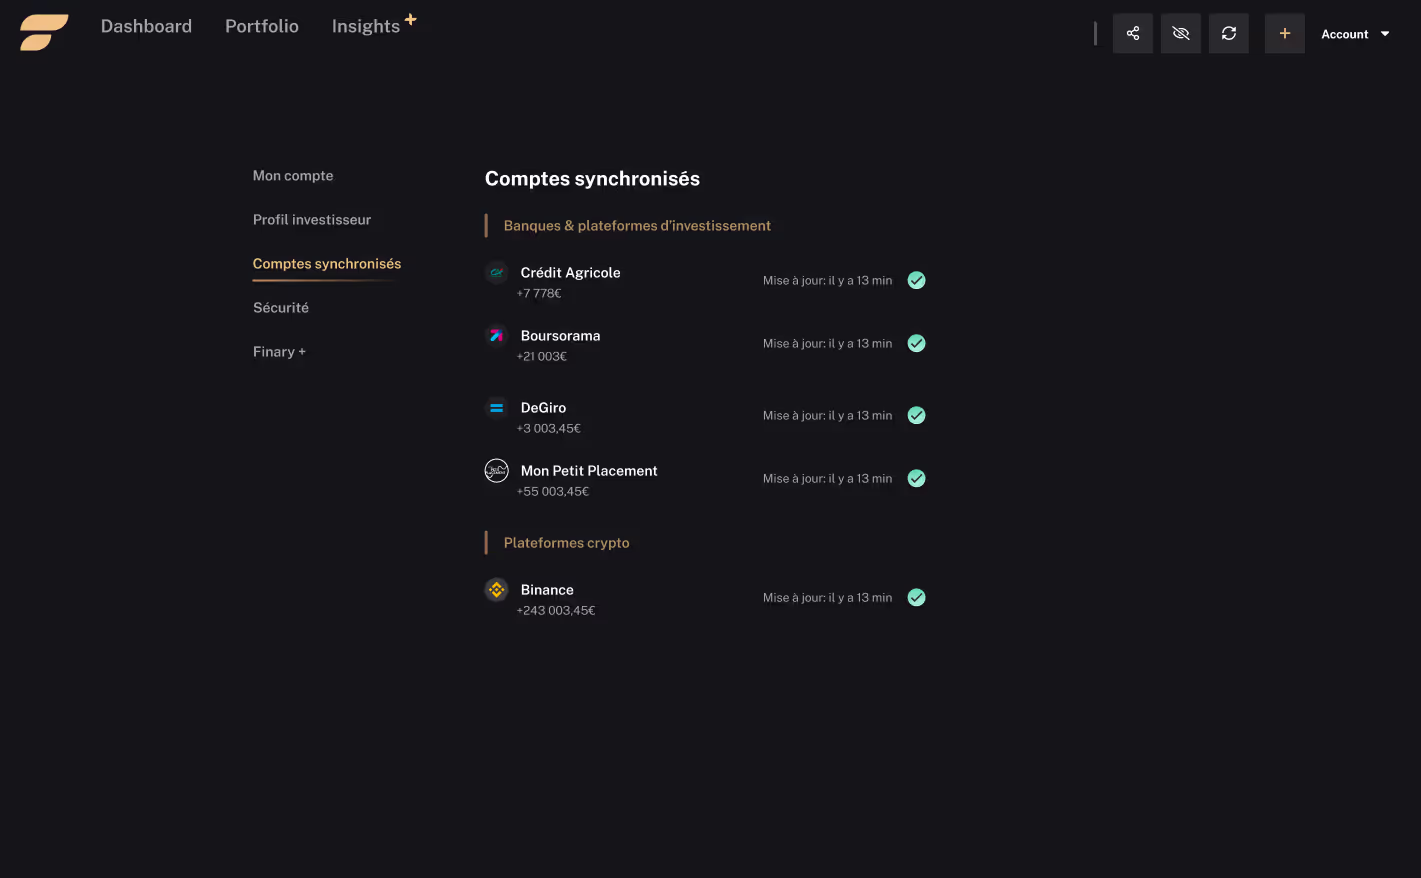Screen dimensions: 1421x878
Task: Click the Banques & plateformes d'investissement heading
Action: pos(637,226)
